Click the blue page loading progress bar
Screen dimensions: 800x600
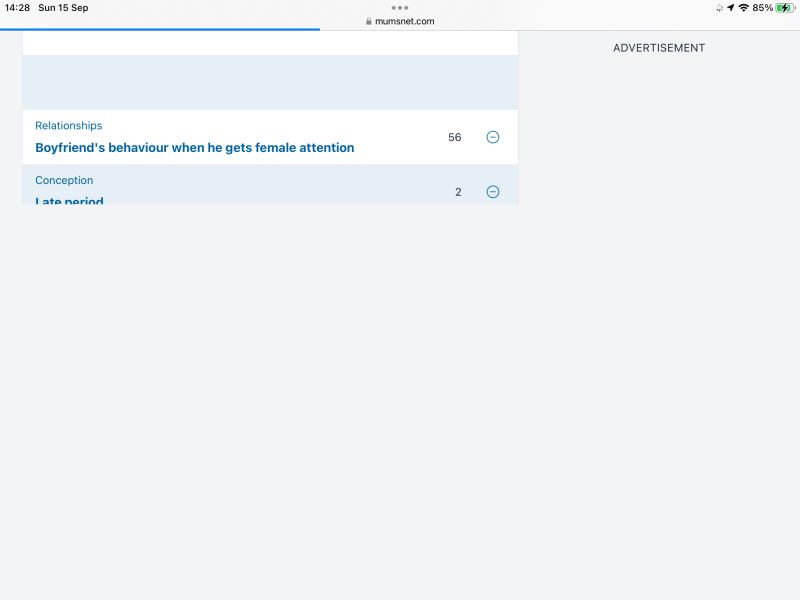point(160,30)
